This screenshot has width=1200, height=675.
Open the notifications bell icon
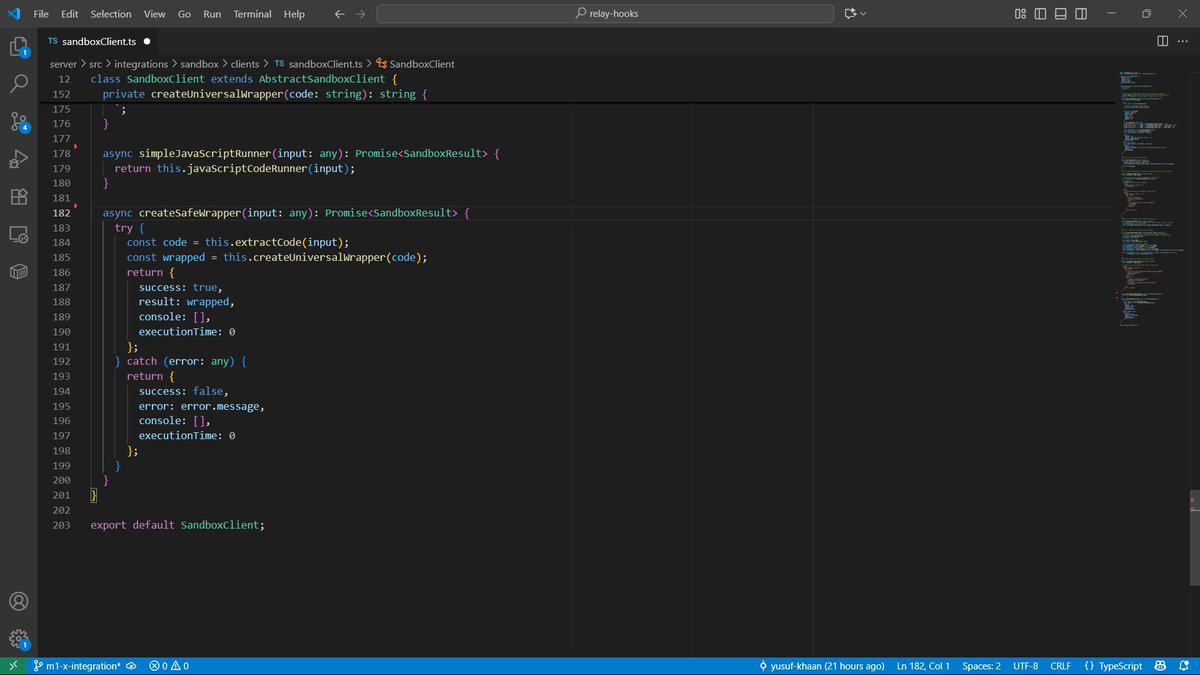[1183, 665]
